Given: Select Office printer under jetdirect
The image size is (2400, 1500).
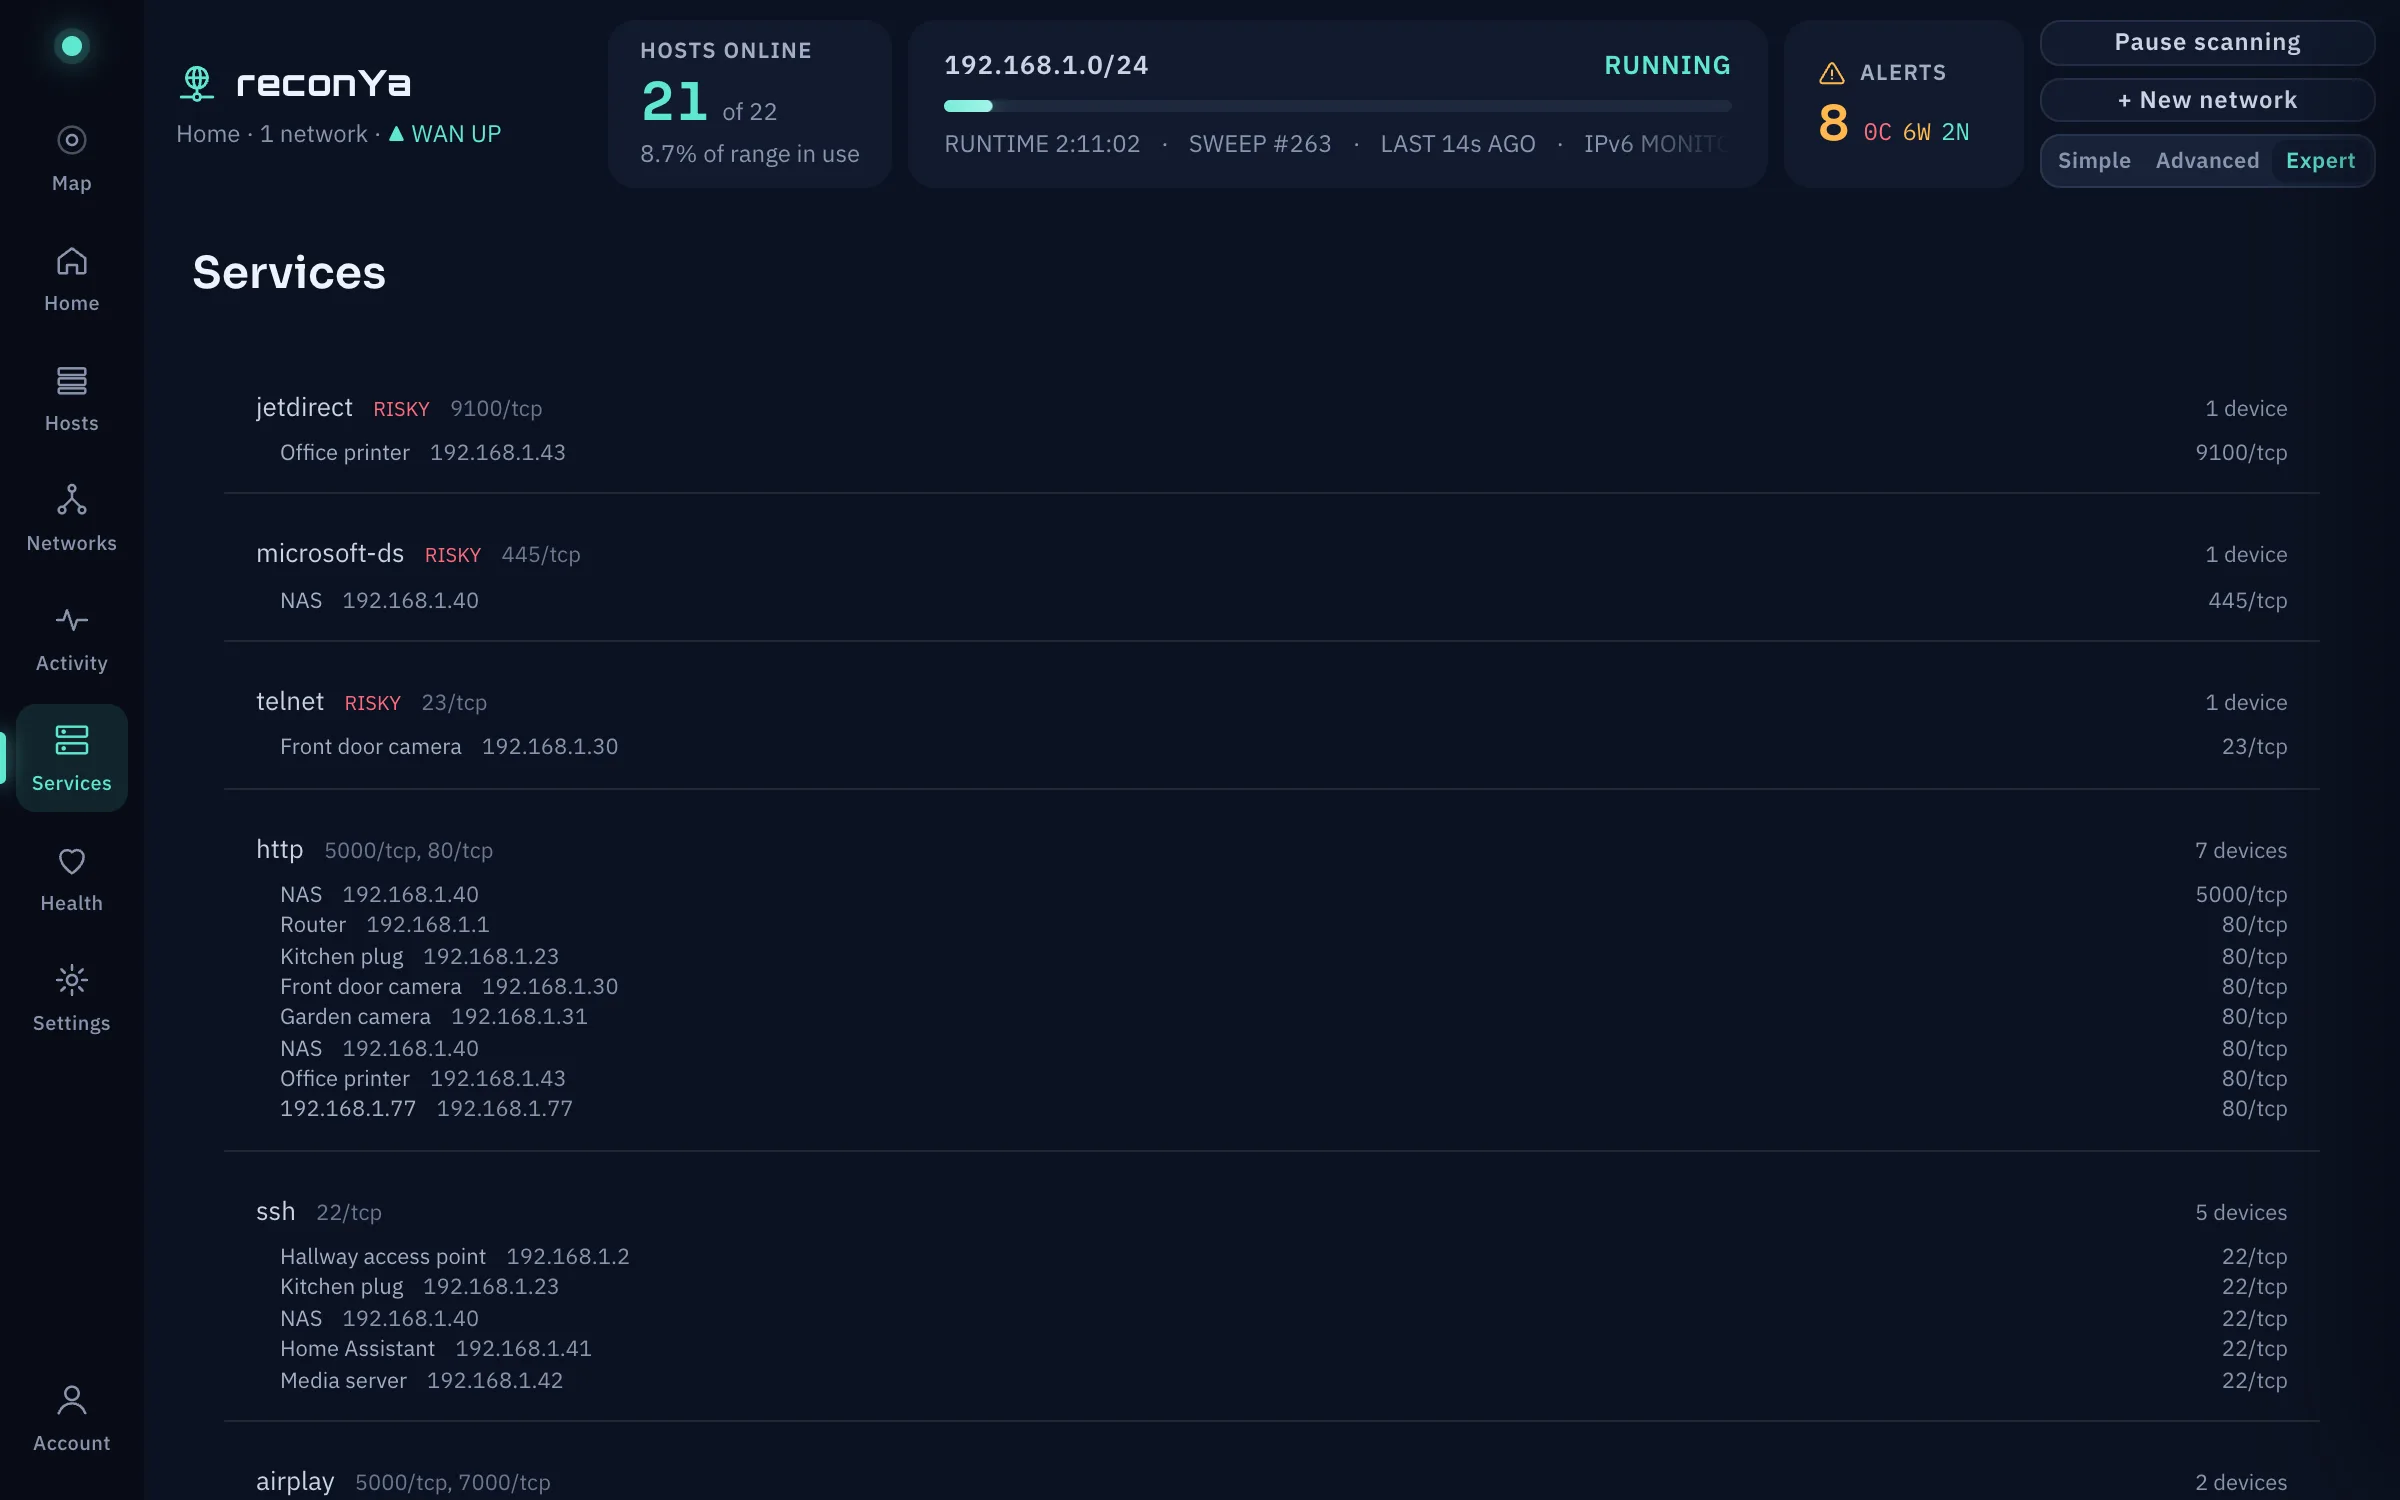Looking at the screenshot, I should click(x=1283, y=453).
